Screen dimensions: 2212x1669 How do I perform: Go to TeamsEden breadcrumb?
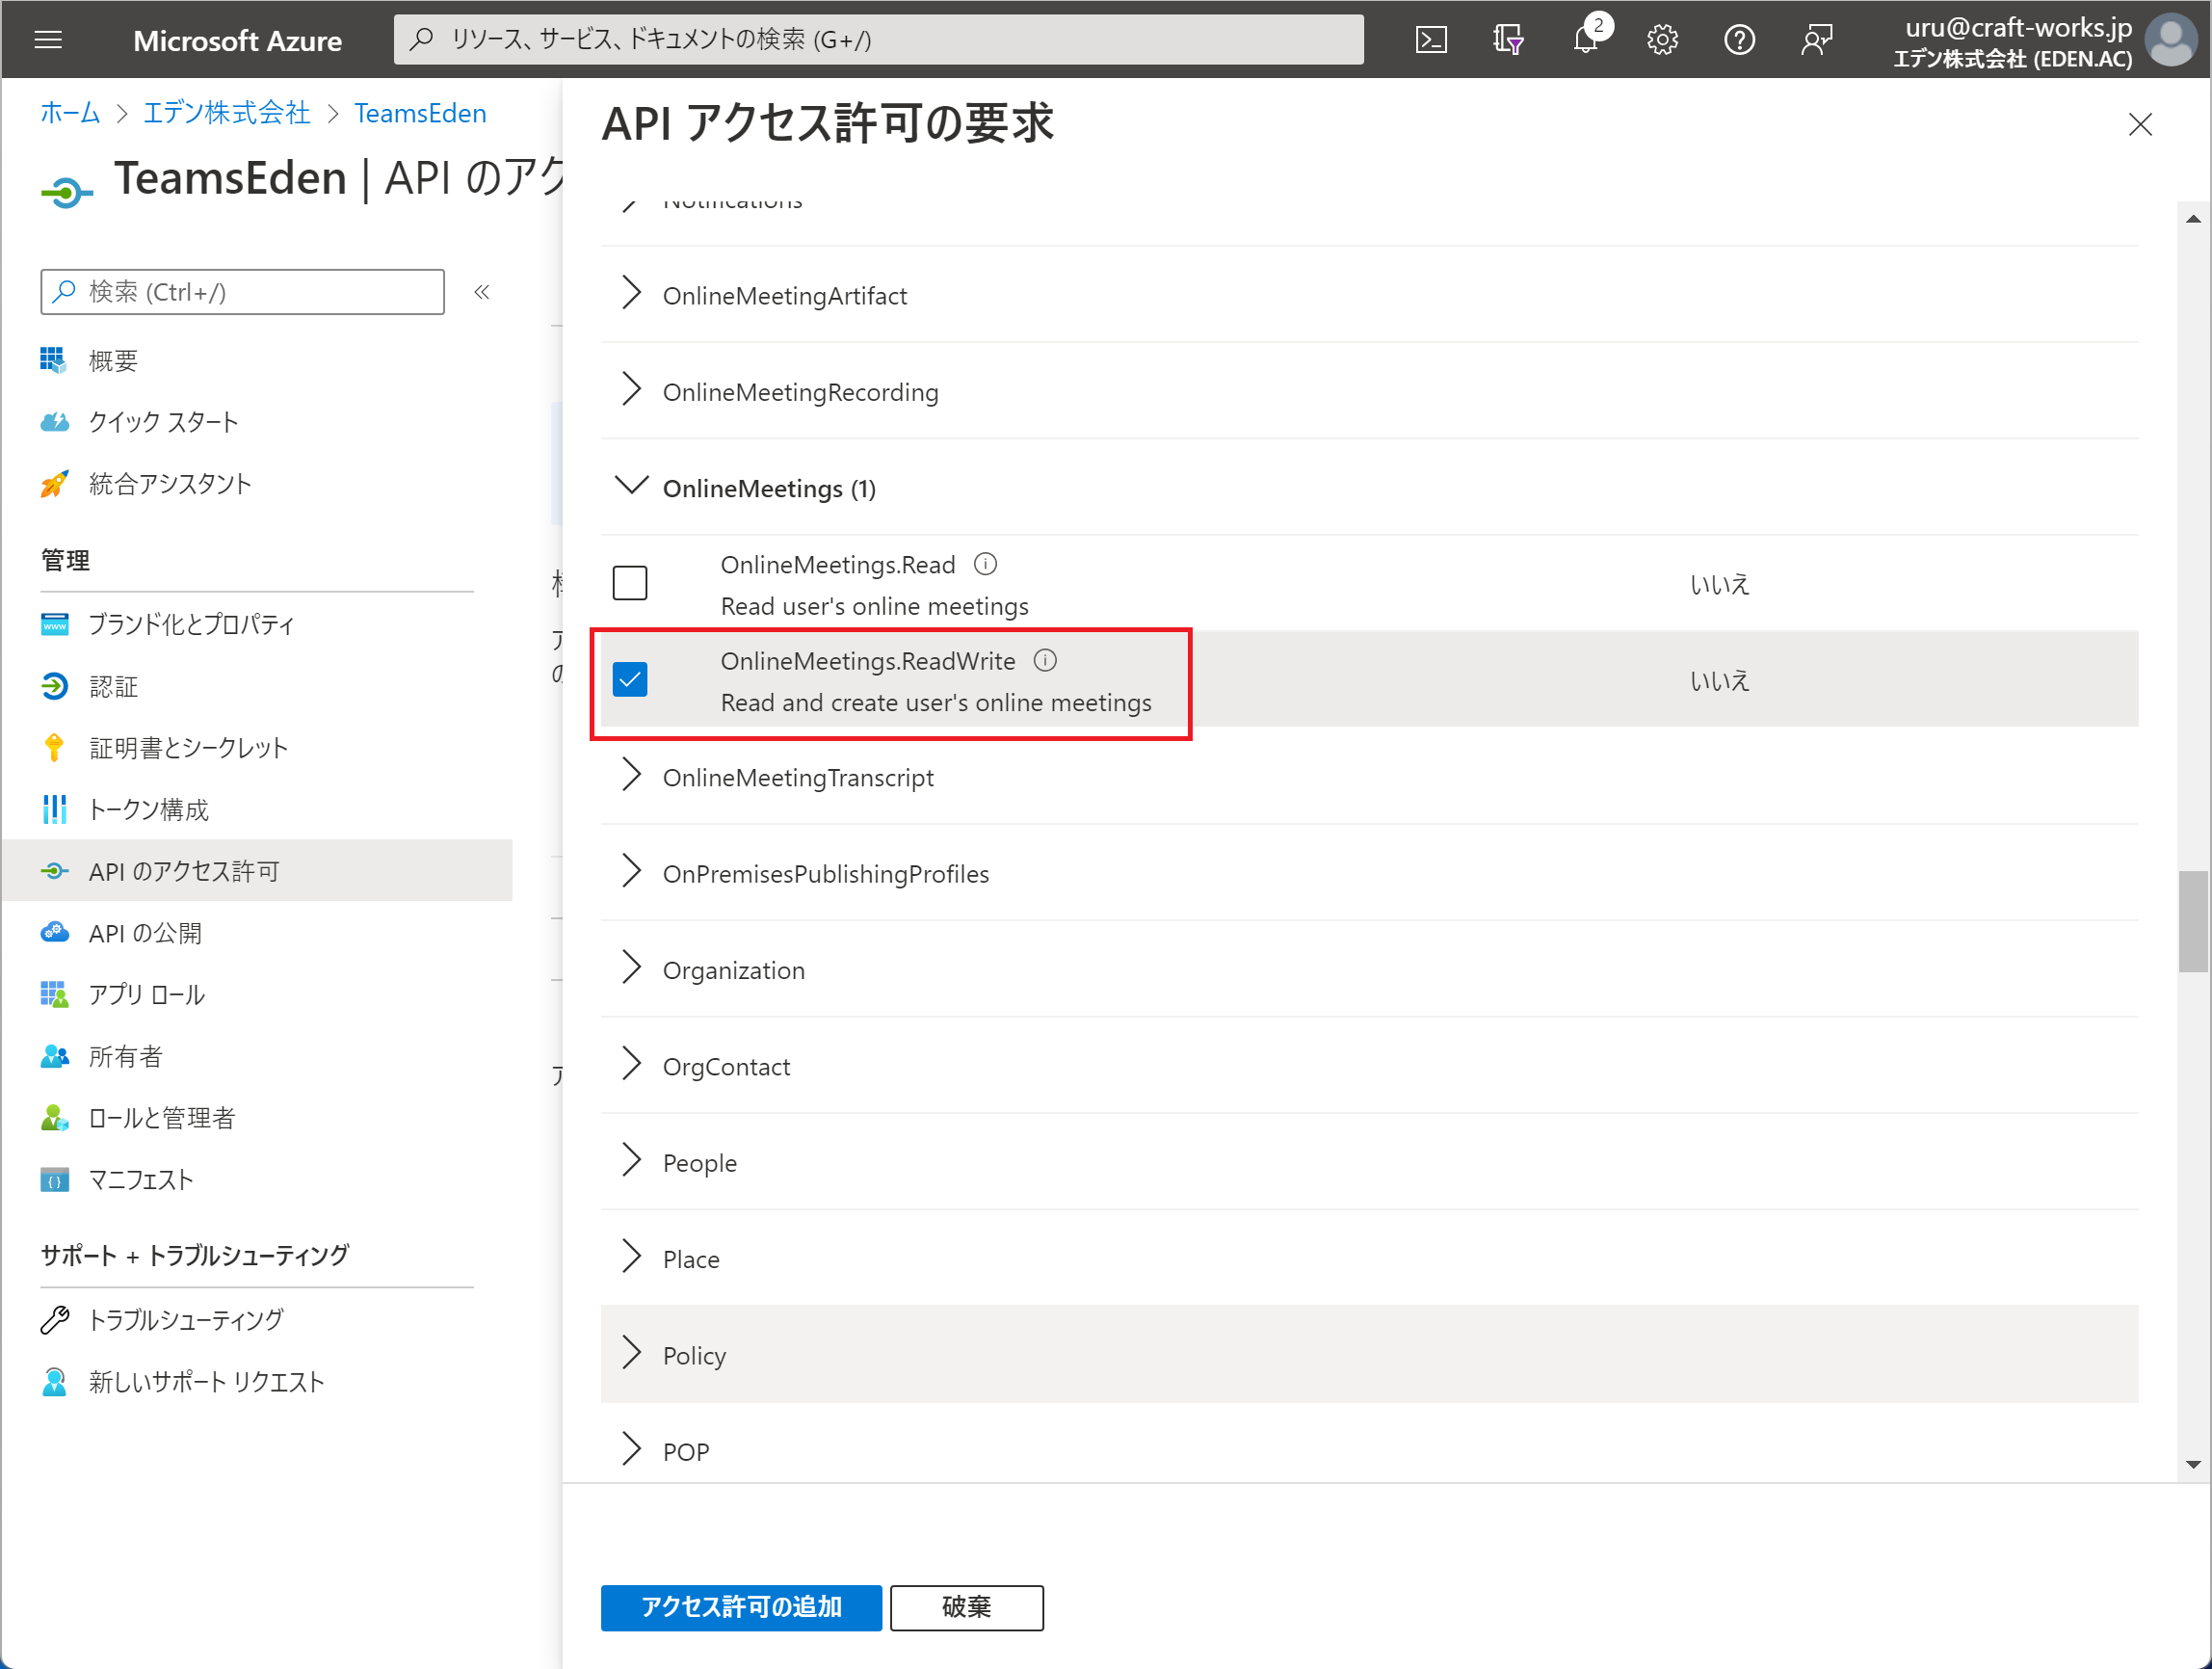tap(420, 113)
